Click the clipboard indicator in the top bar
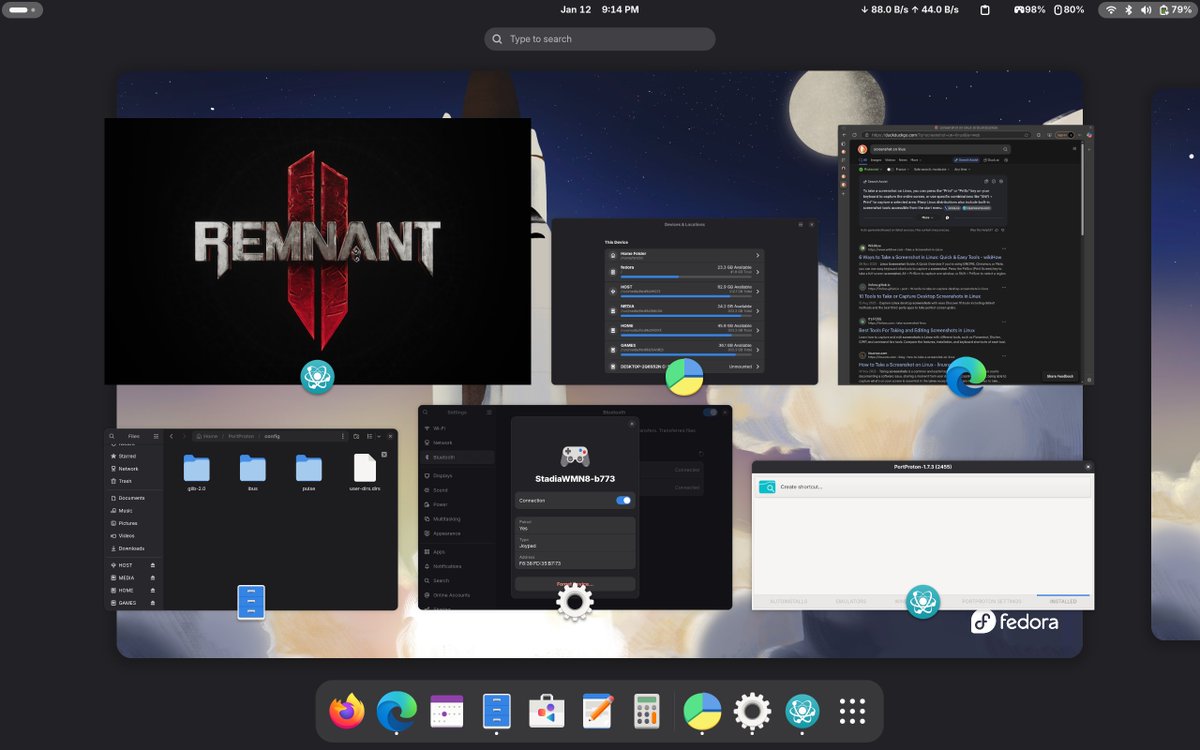The height and width of the screenshot is (750, 1200). [x=984, y=10]
